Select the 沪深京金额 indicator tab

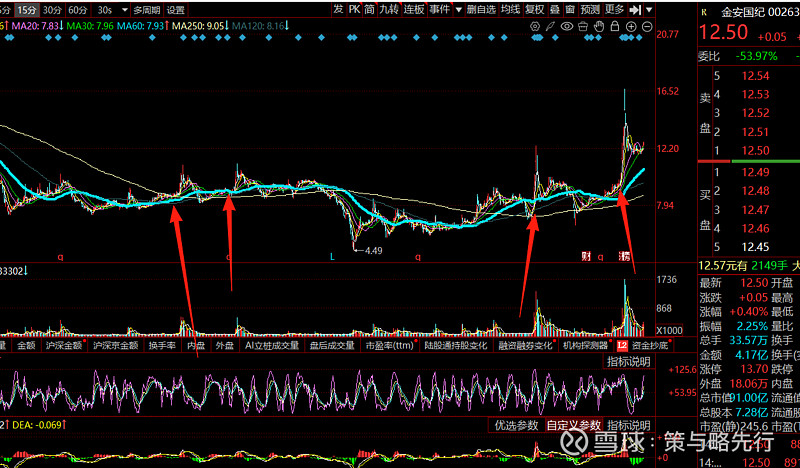[x=115, y=346]
